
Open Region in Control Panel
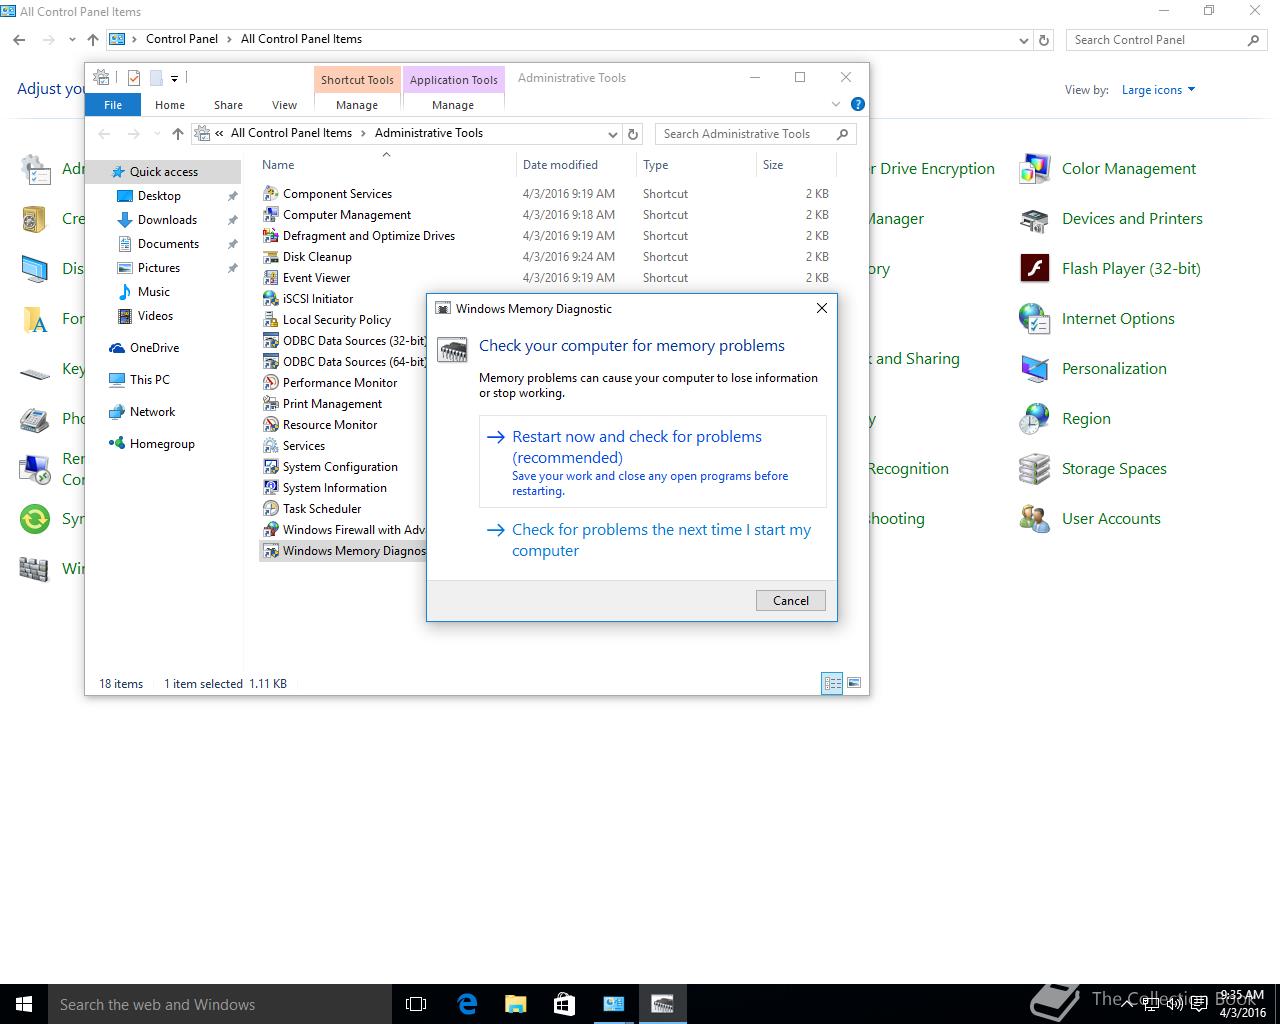[1065, 419]
